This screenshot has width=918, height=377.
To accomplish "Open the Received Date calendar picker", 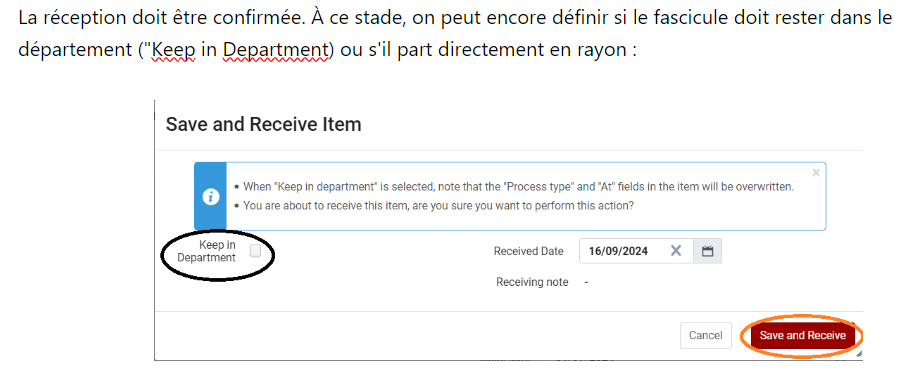I will point(707,251).
